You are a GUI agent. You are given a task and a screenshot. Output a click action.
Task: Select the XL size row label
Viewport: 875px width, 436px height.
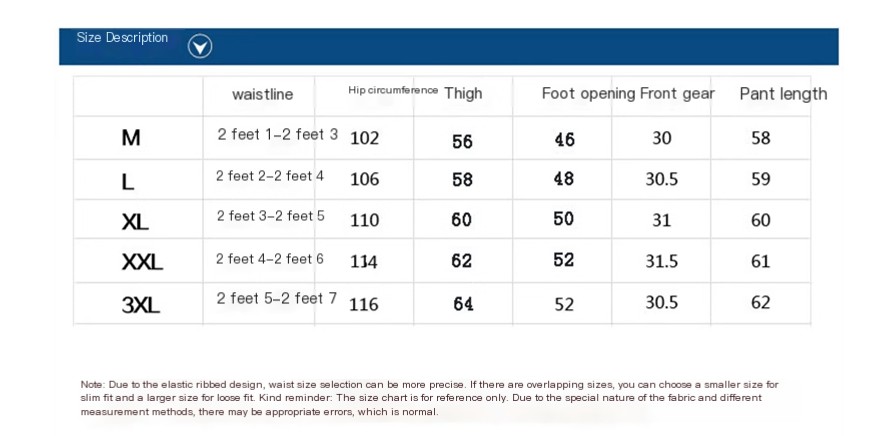click(135, 222)
